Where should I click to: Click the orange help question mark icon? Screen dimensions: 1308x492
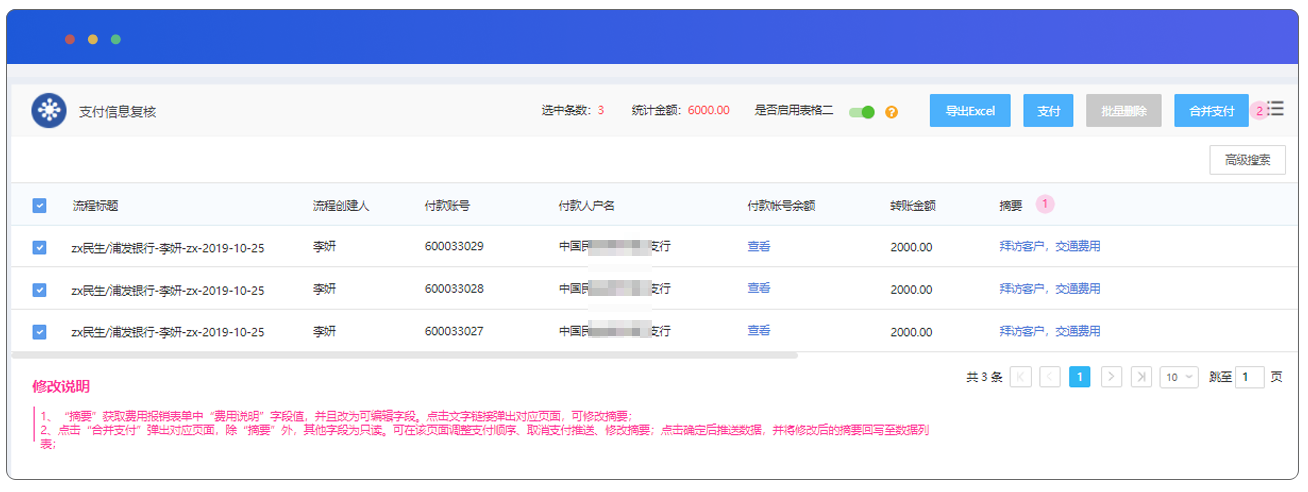pos(892,112)
